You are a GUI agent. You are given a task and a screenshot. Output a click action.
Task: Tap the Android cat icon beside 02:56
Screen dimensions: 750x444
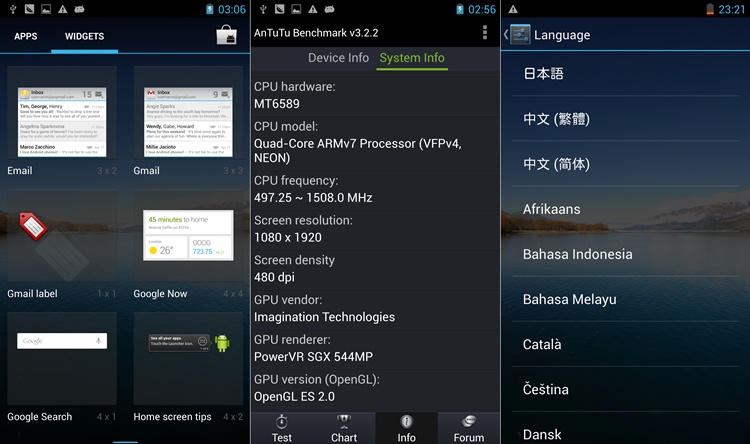pos(330,9)
